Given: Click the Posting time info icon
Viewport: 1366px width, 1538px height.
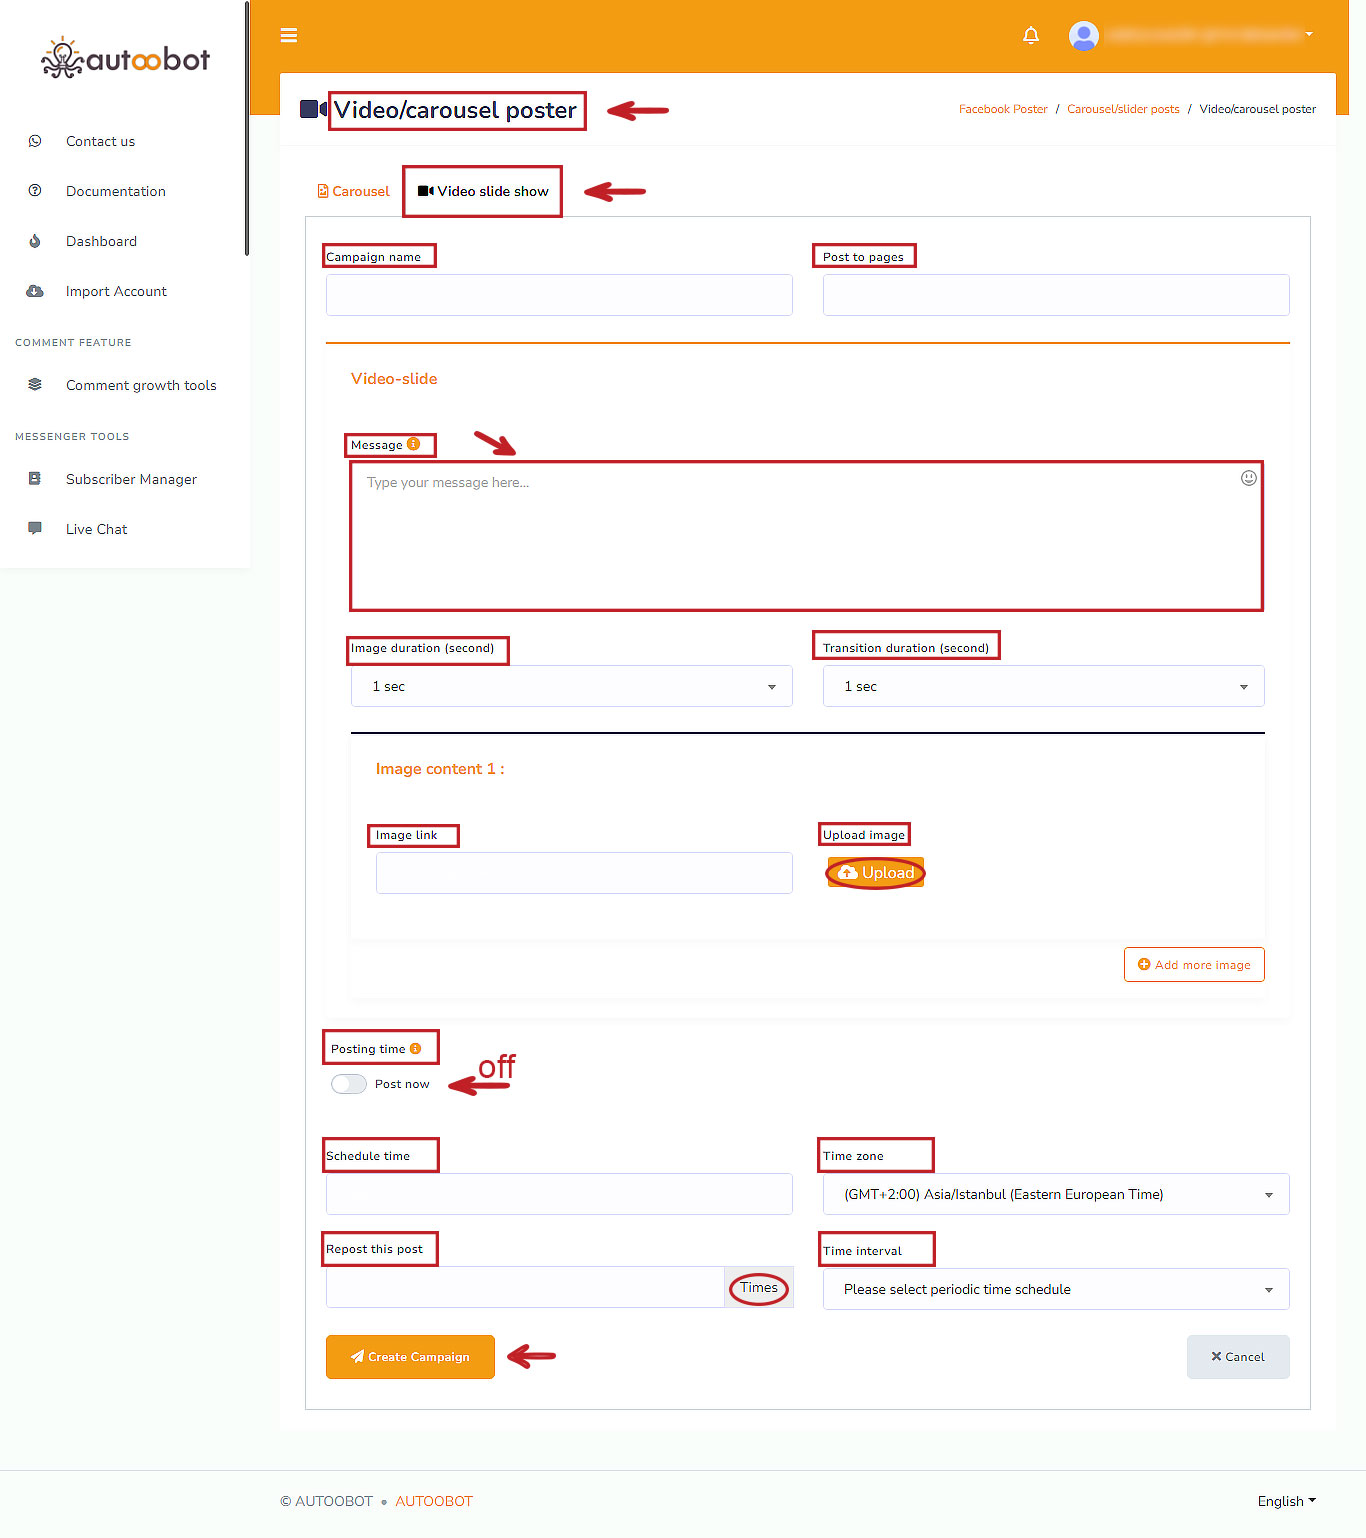Looking at the screenshot, I should tap(416, 1049).
